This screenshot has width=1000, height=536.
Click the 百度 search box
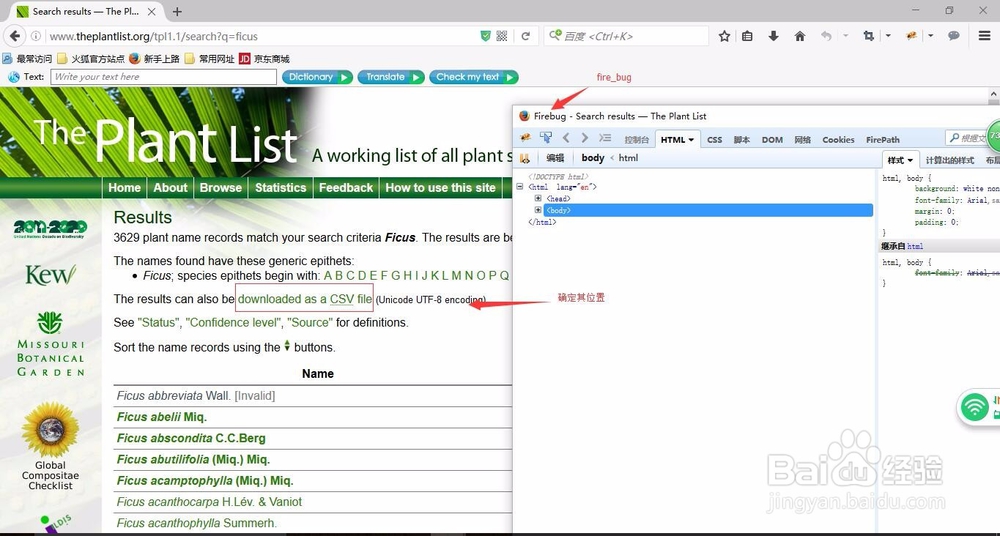[626, 36]
